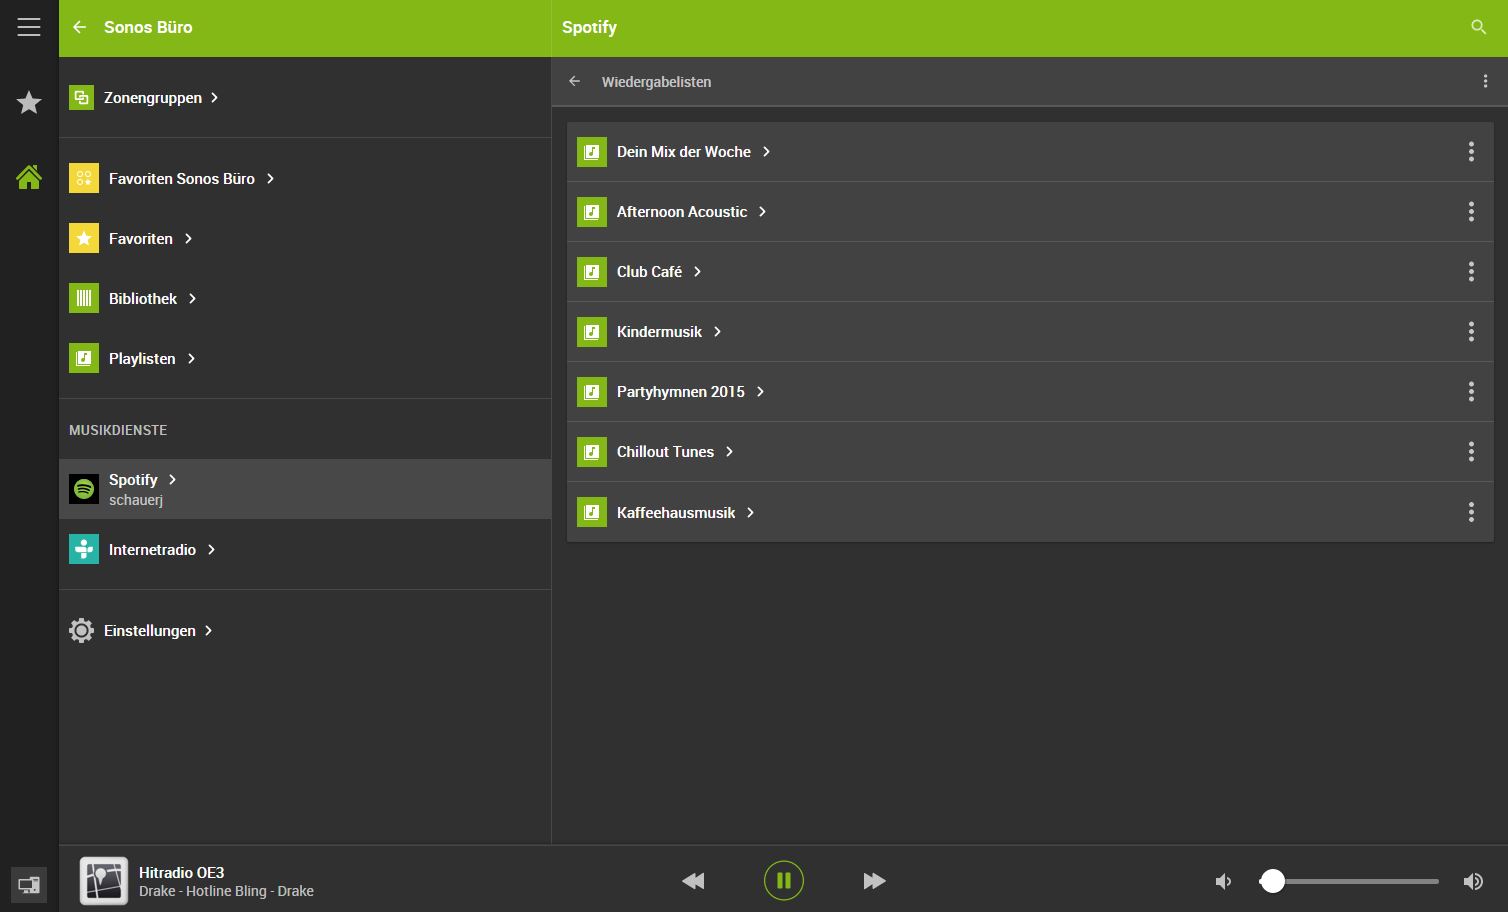Open more options for Club Café
This screenshot has height=912, width=1508.
pos(1471,271)
